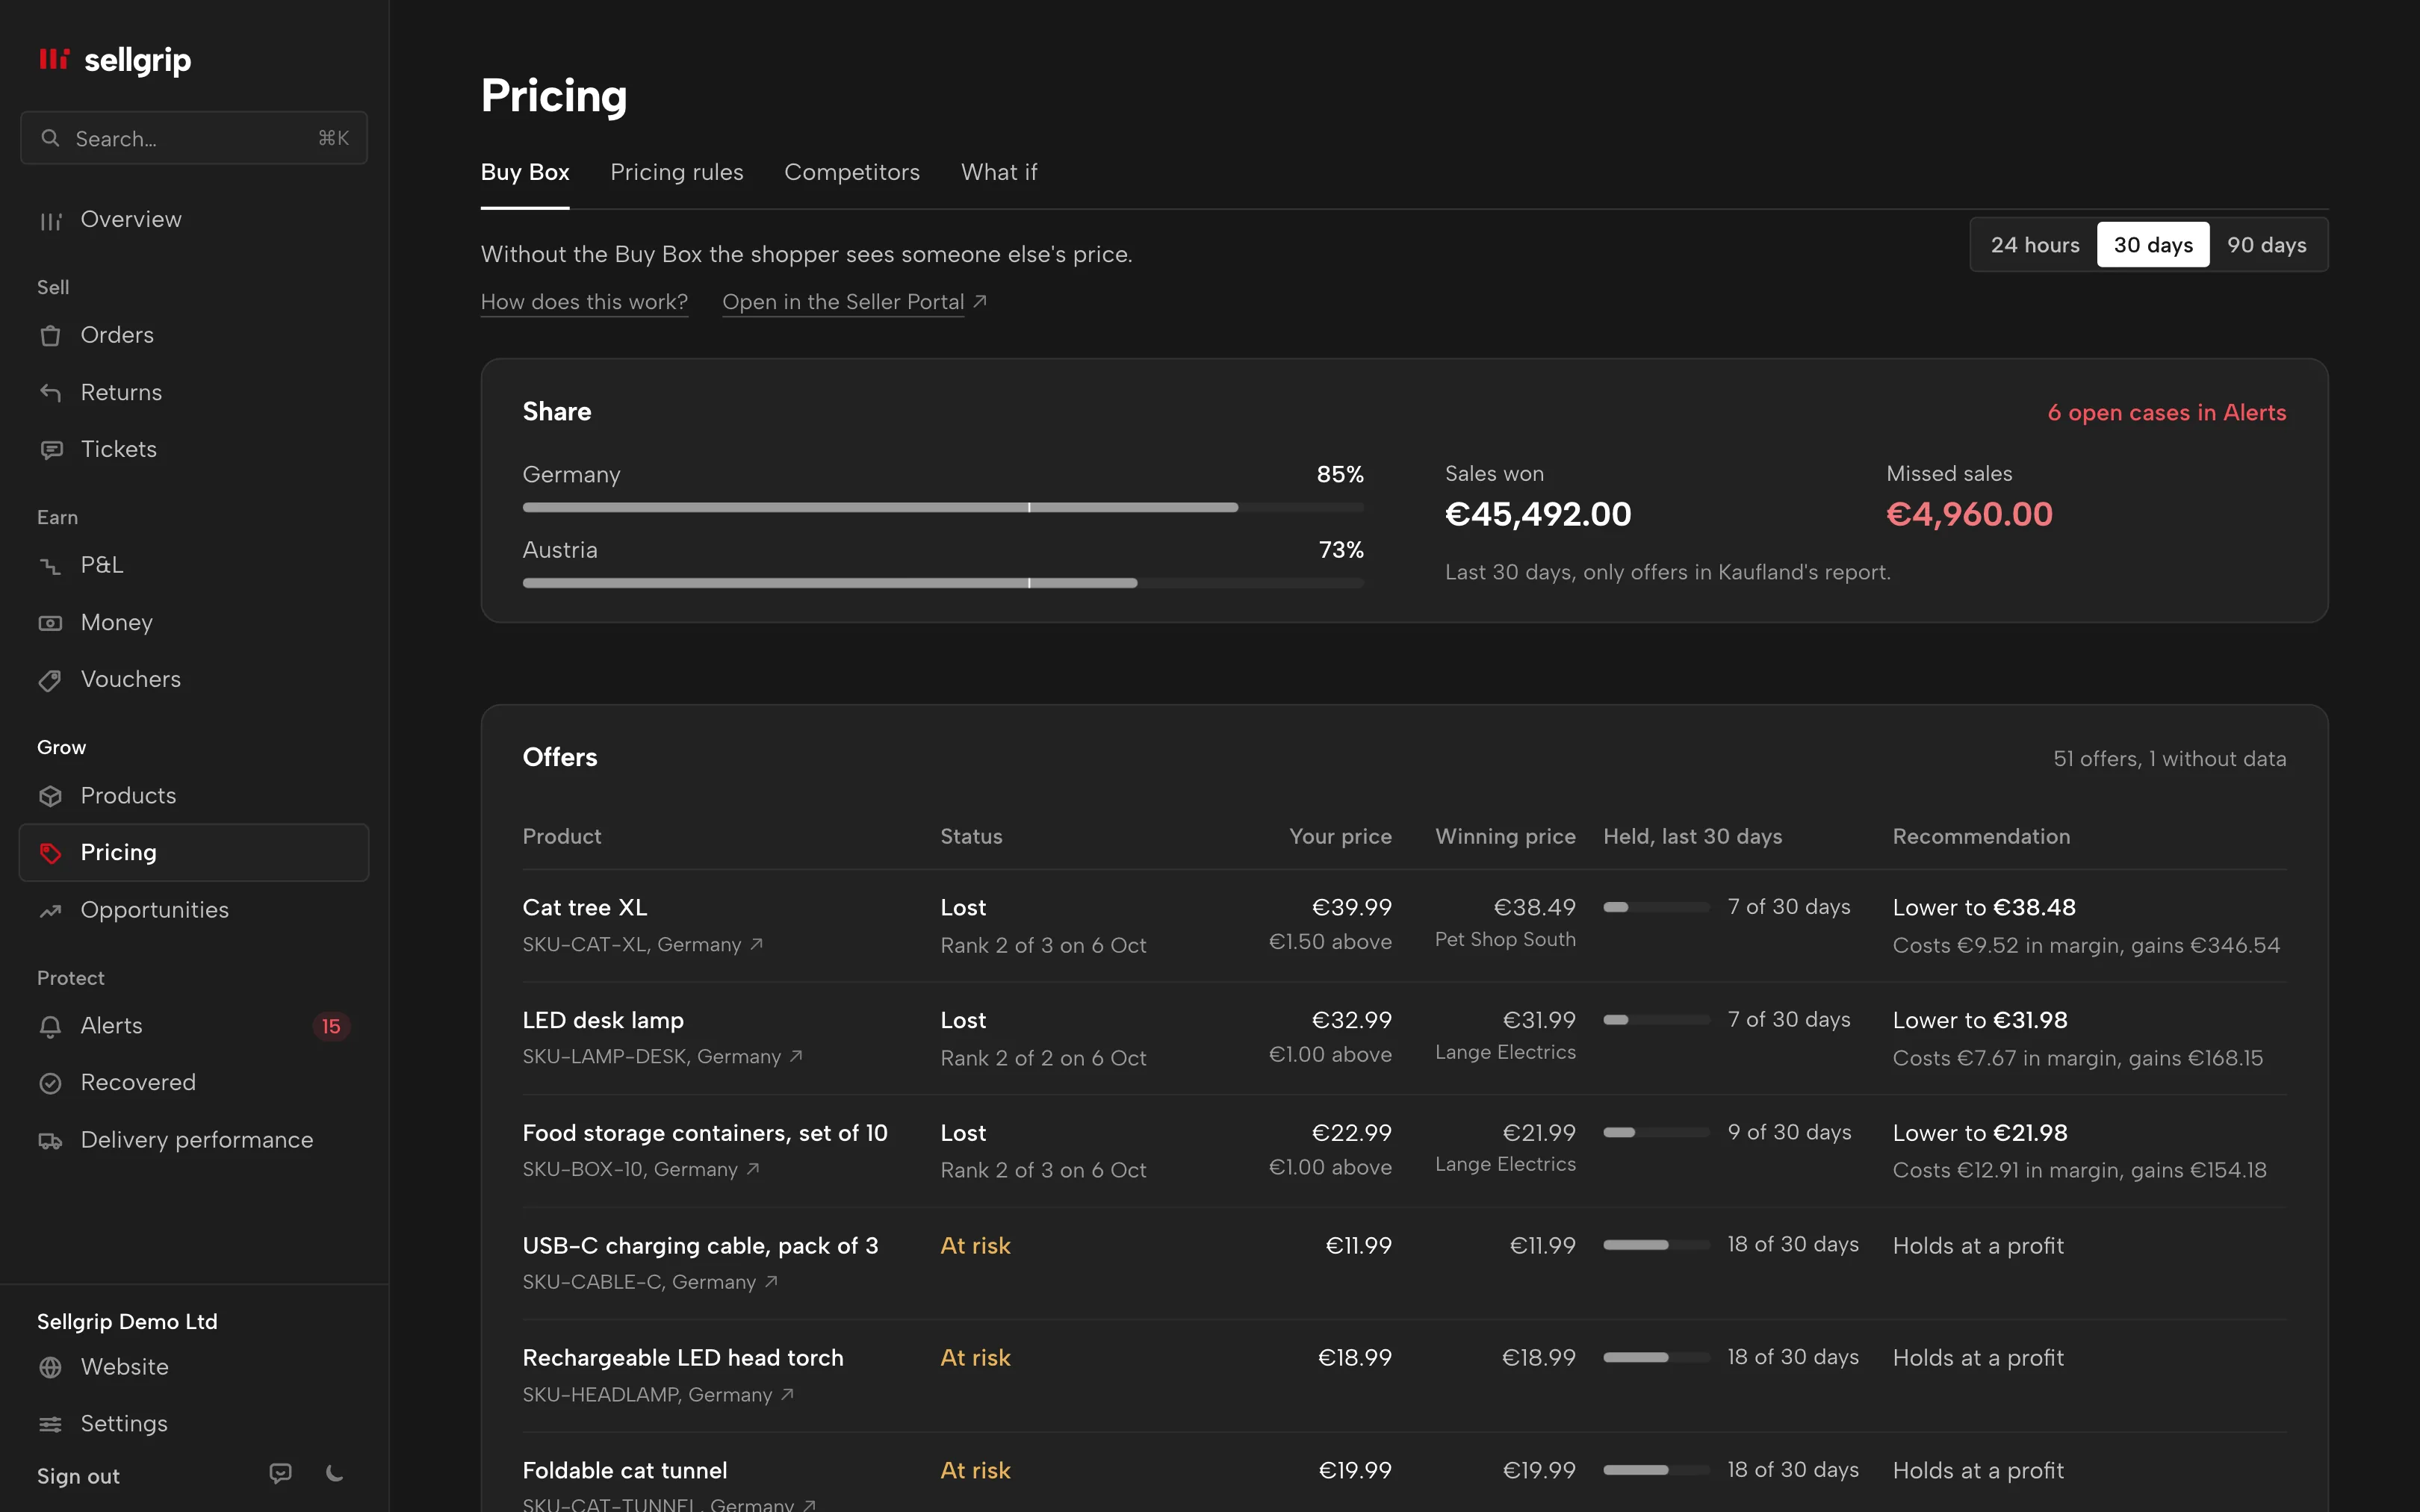The width and height of the screenshot is (2420, 1512).
Task: Switch to the Pricing rules tab
Action: click(677, 172)
